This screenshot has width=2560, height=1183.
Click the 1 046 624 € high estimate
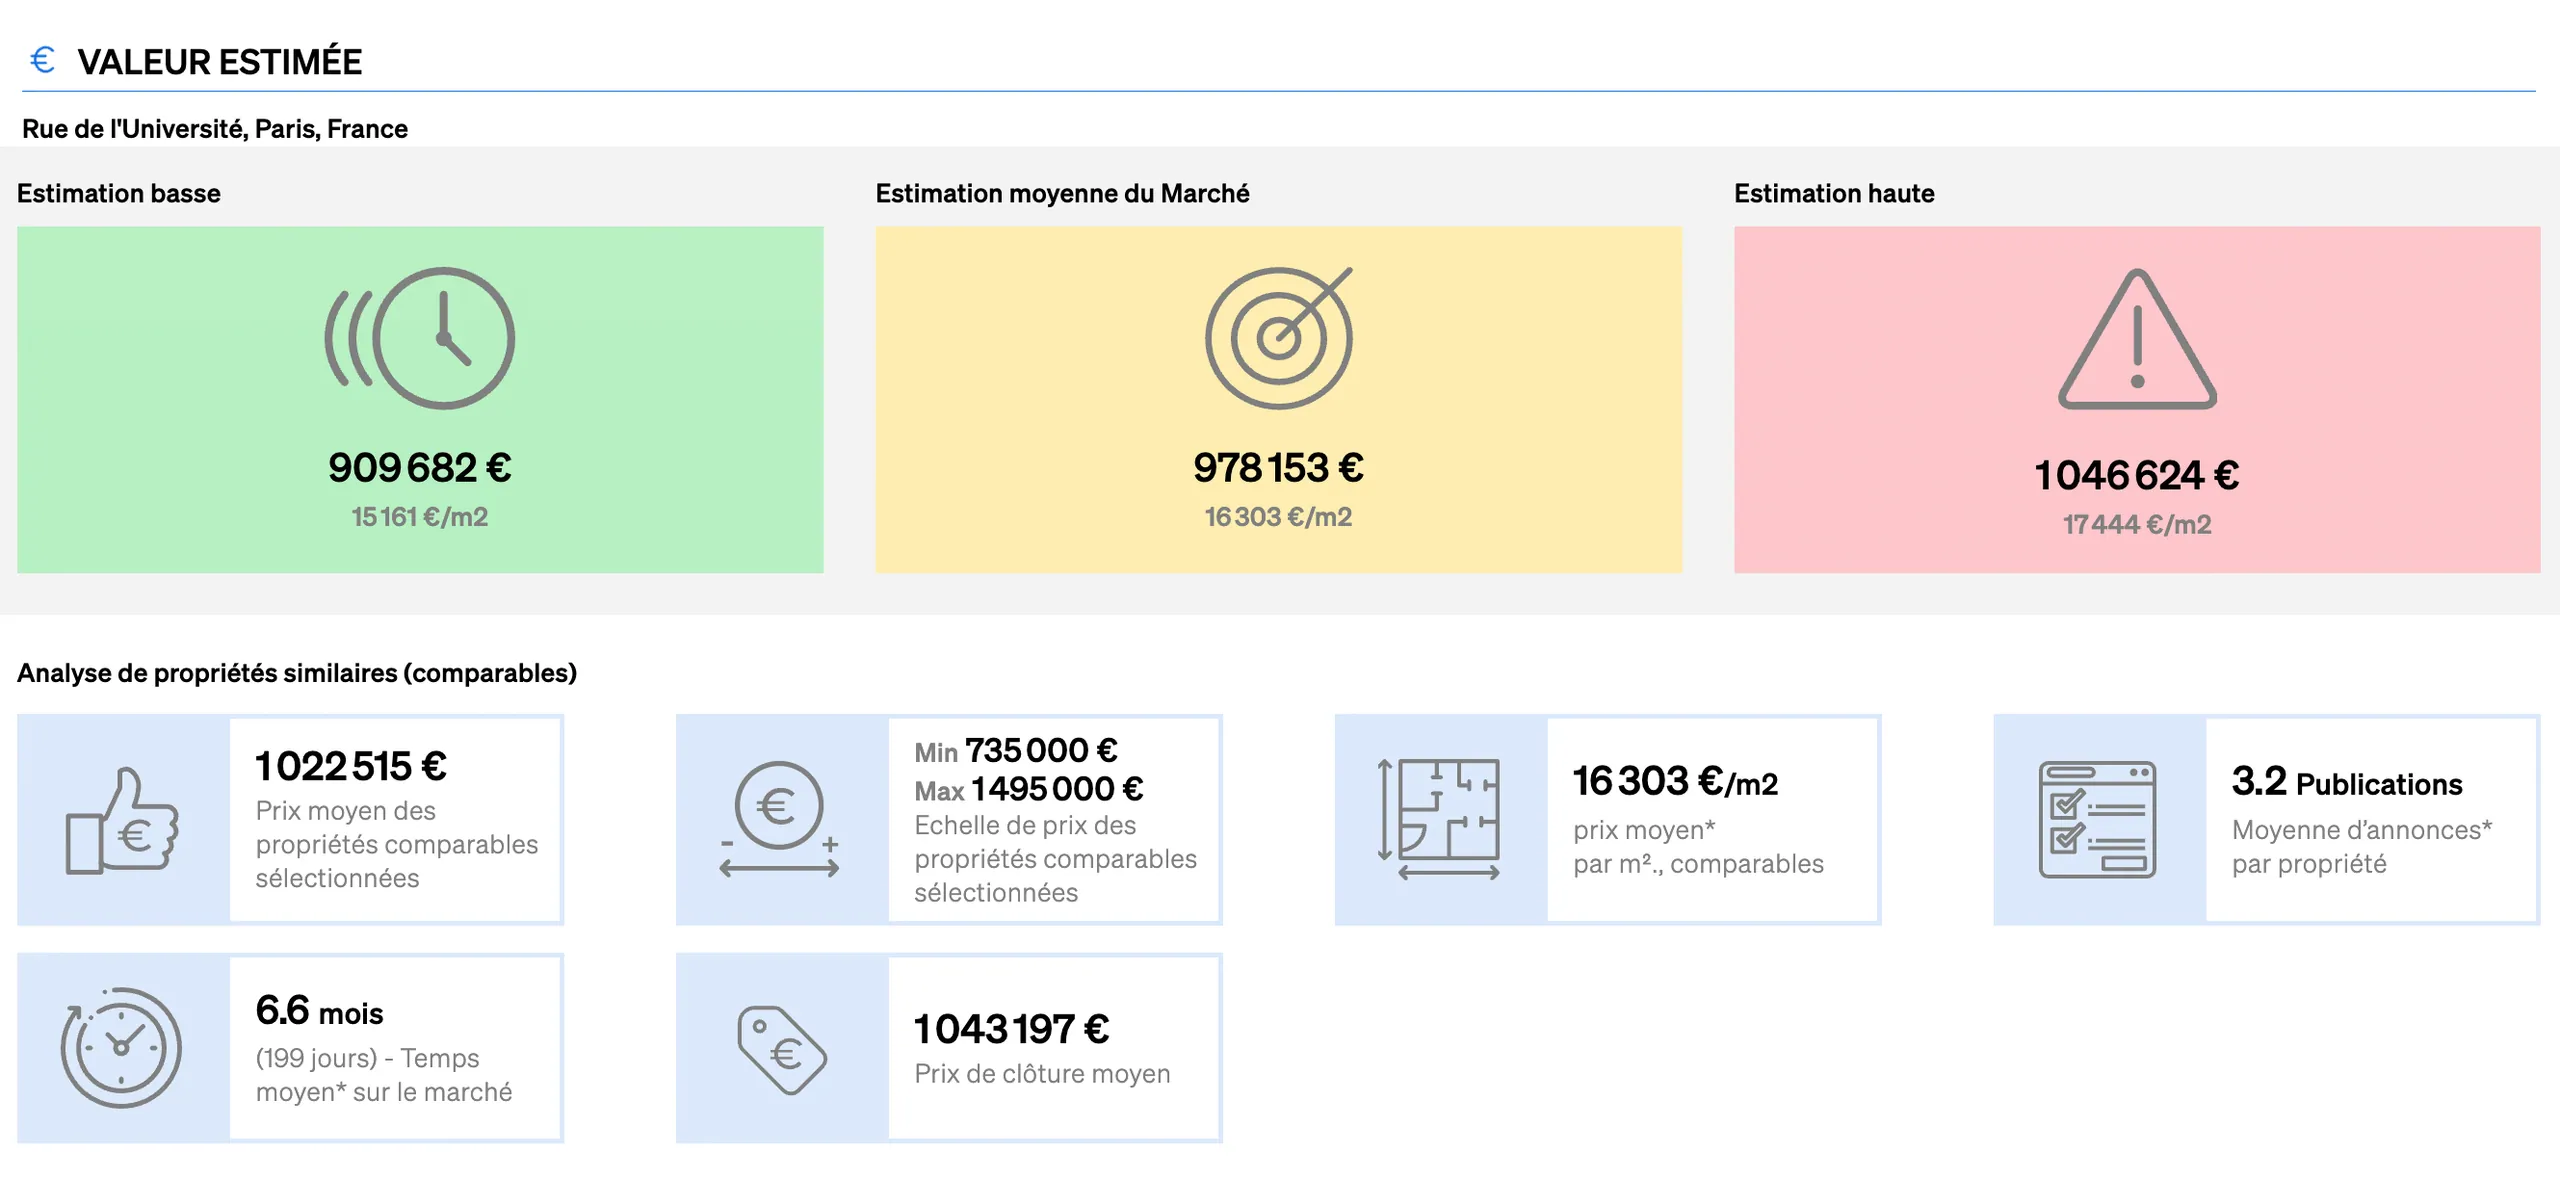(x=2137, y=475)
